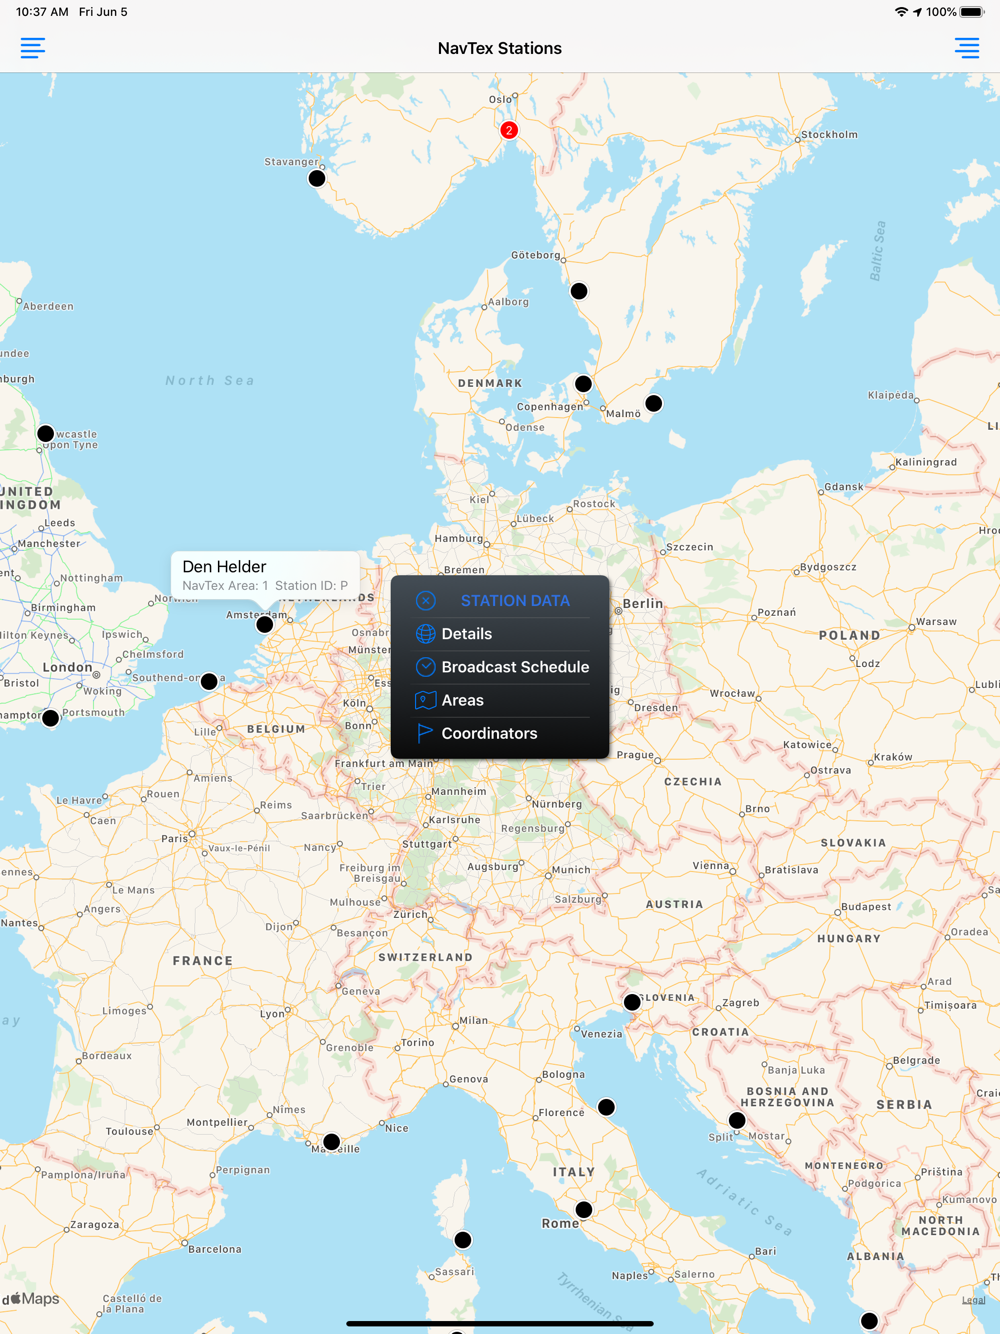Open the left hamburger menu
Image resolution: width=1000 pixels, height=1334 pixels.
[32, 48]
